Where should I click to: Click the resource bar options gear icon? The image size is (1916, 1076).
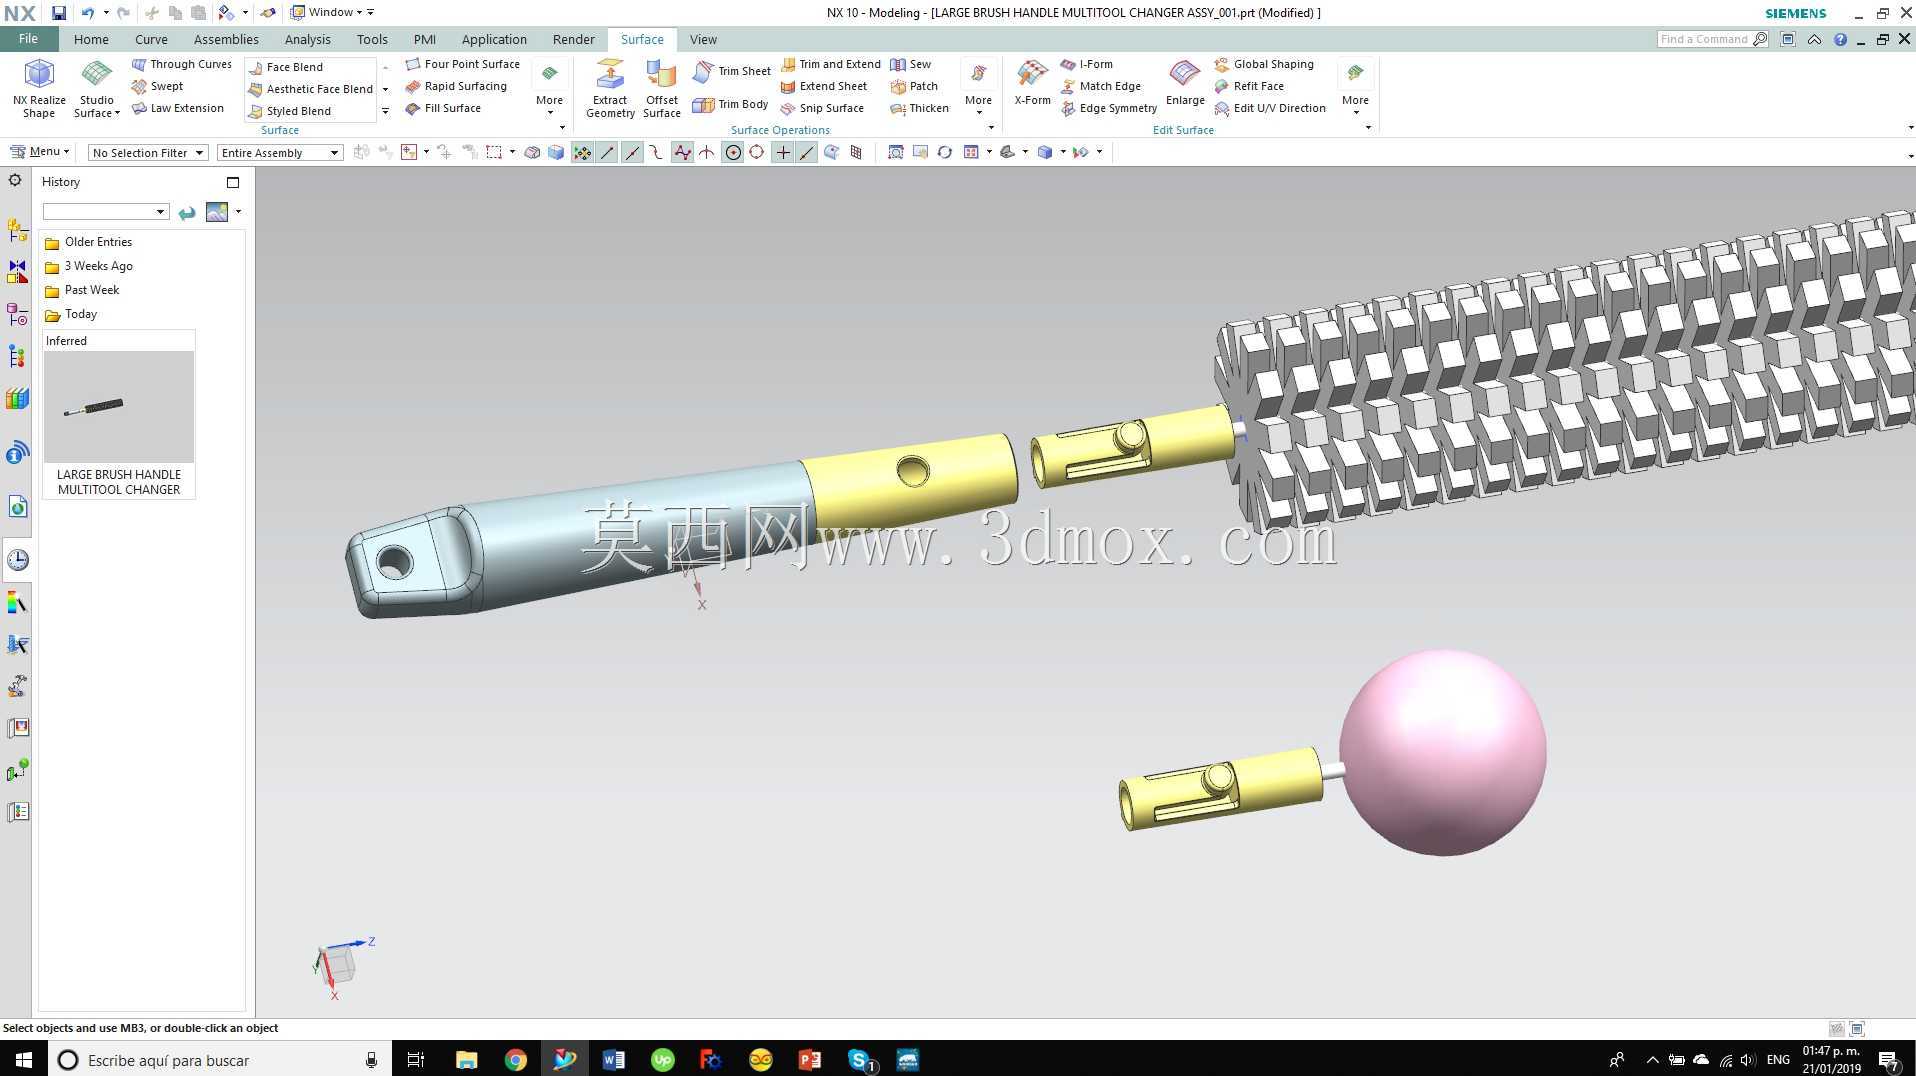click(15, 181)
